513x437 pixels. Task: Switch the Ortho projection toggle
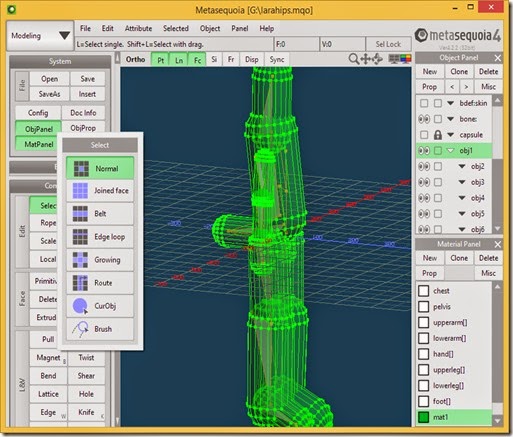click(x=135, y=60)
